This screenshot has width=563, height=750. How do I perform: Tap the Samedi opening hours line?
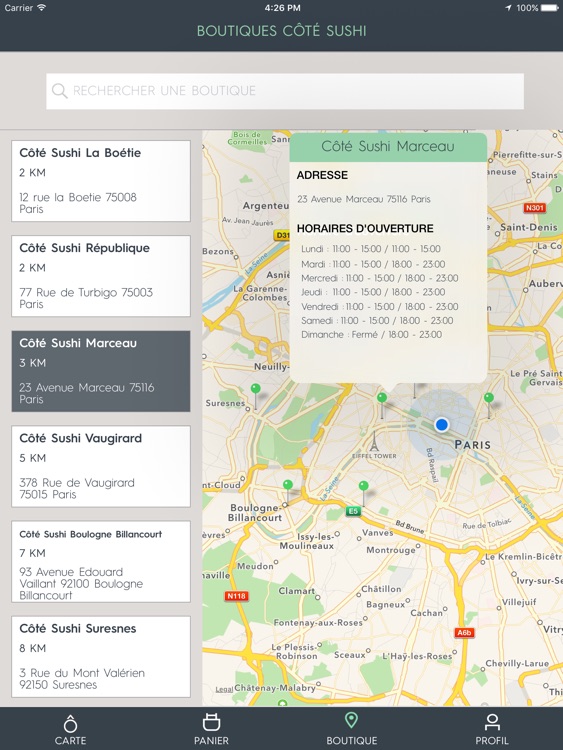coord(377,320)
